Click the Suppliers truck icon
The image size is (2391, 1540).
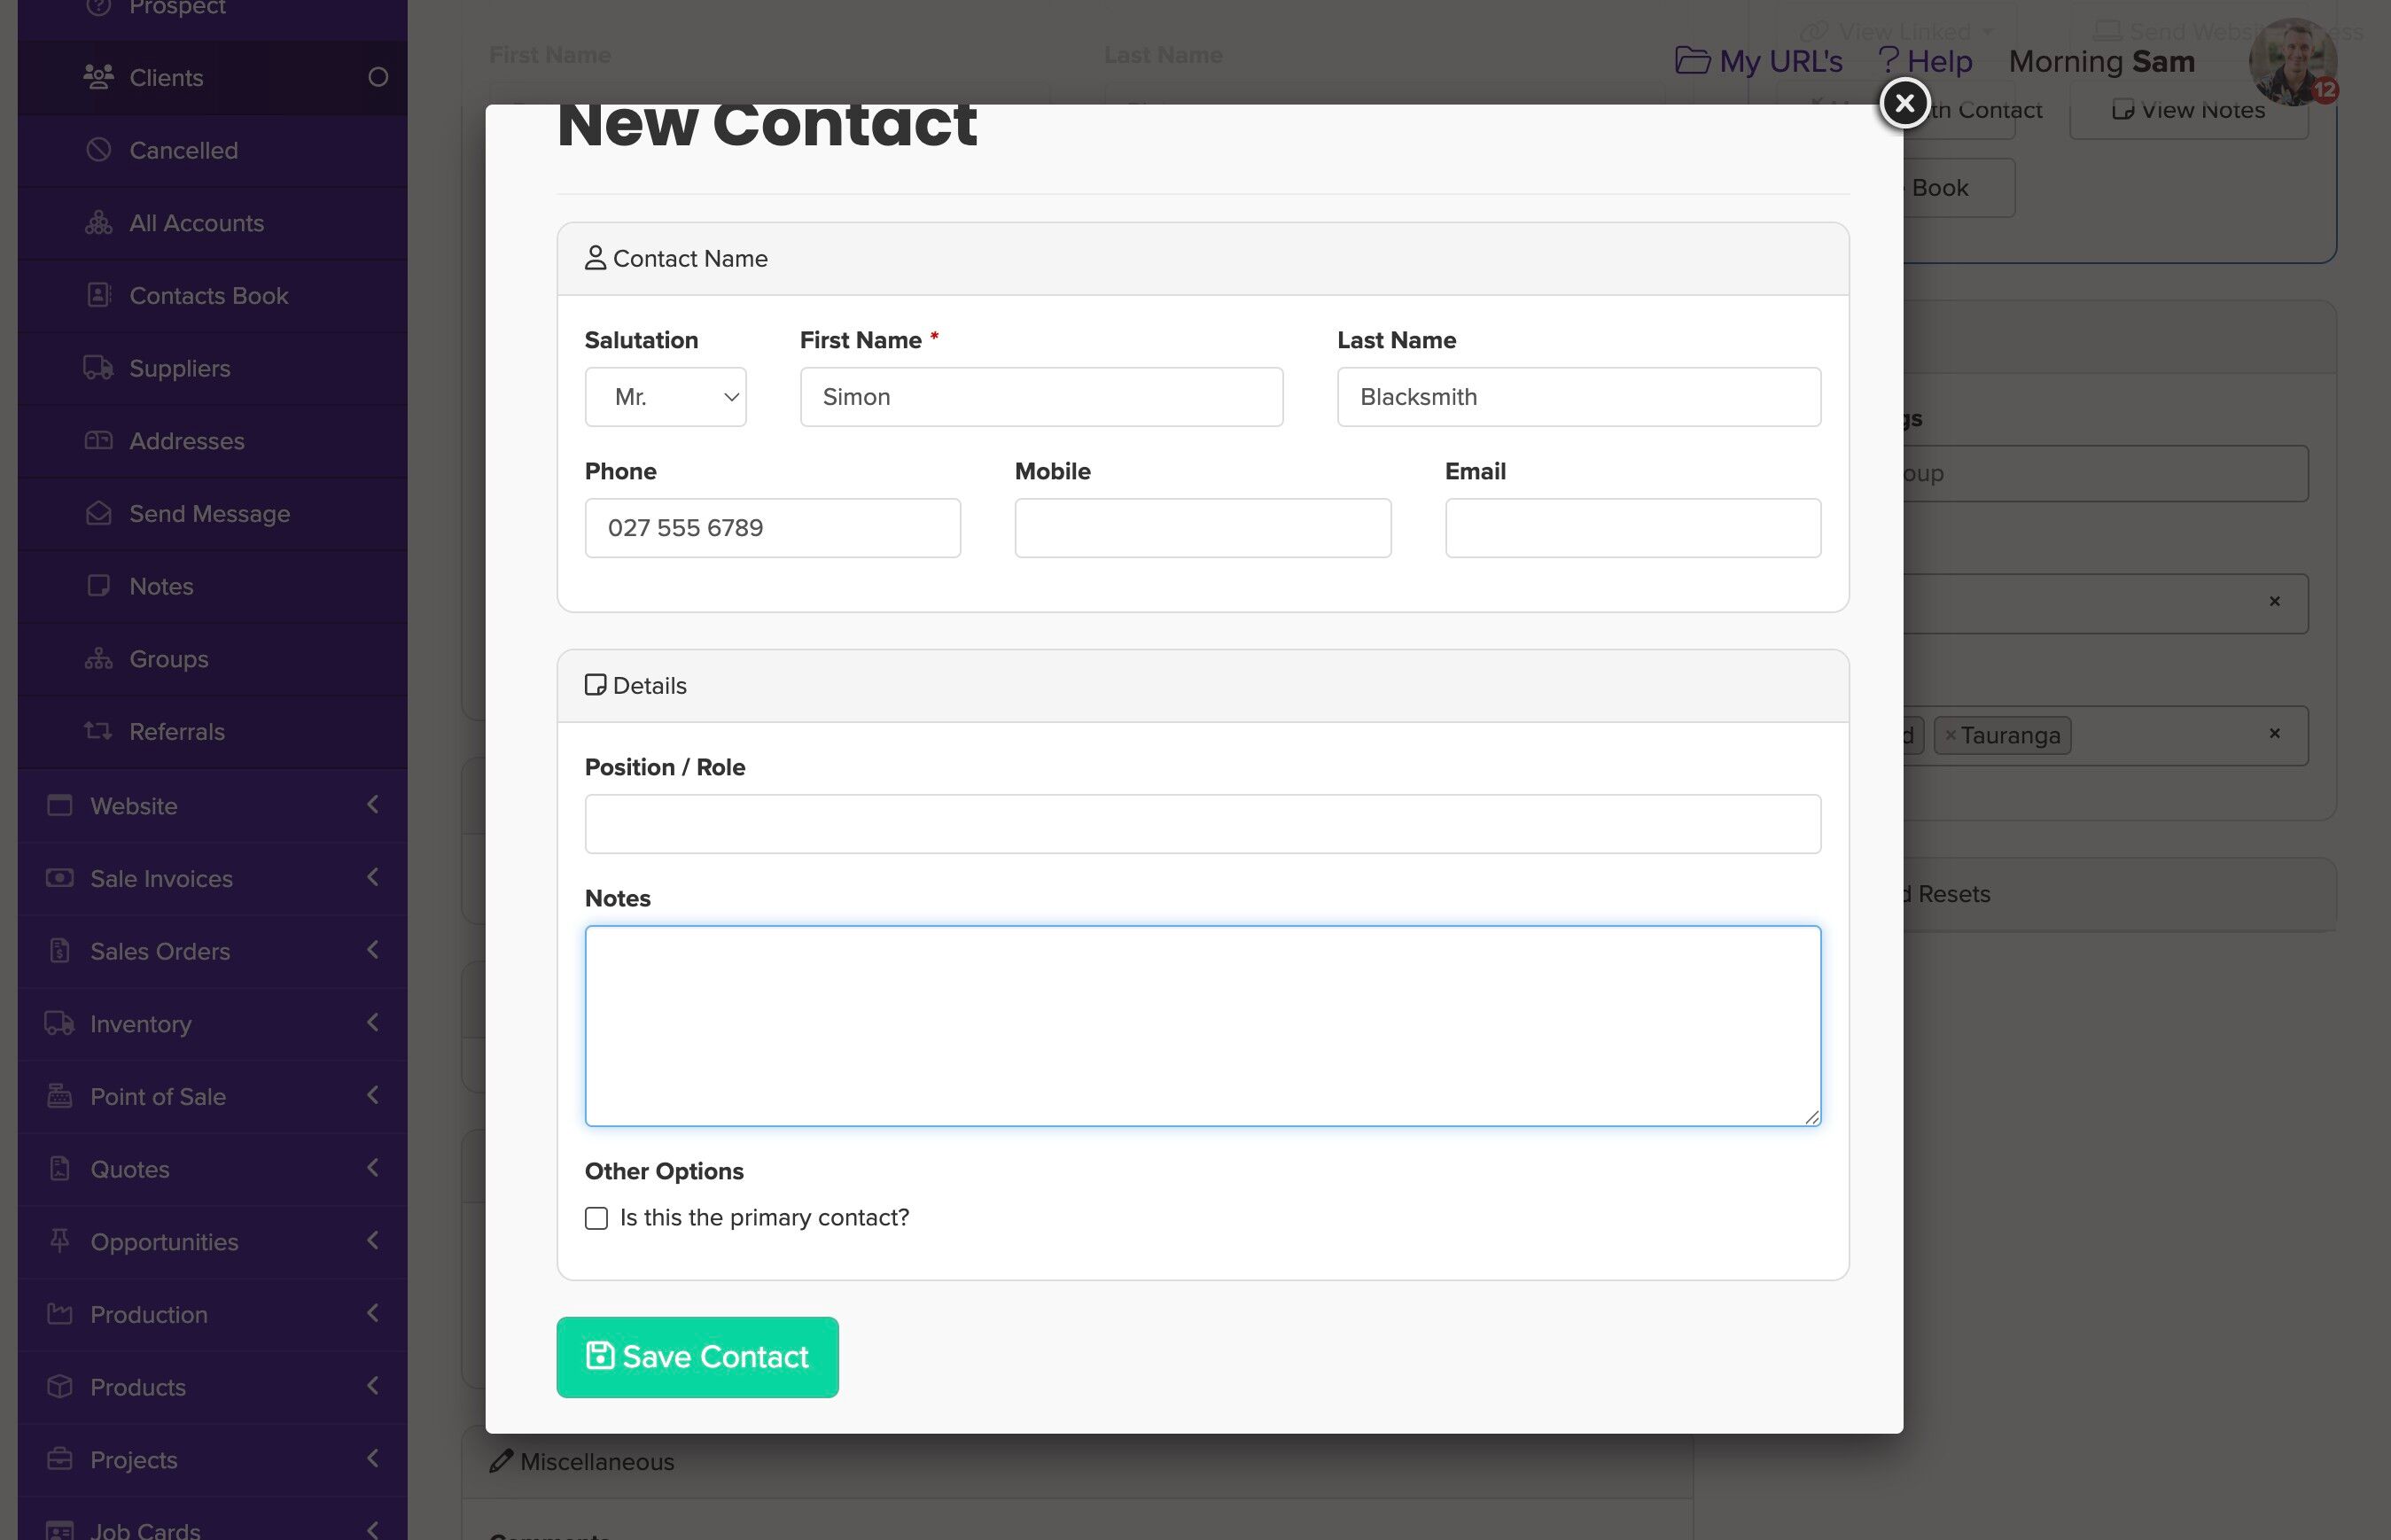click(98, 368)
